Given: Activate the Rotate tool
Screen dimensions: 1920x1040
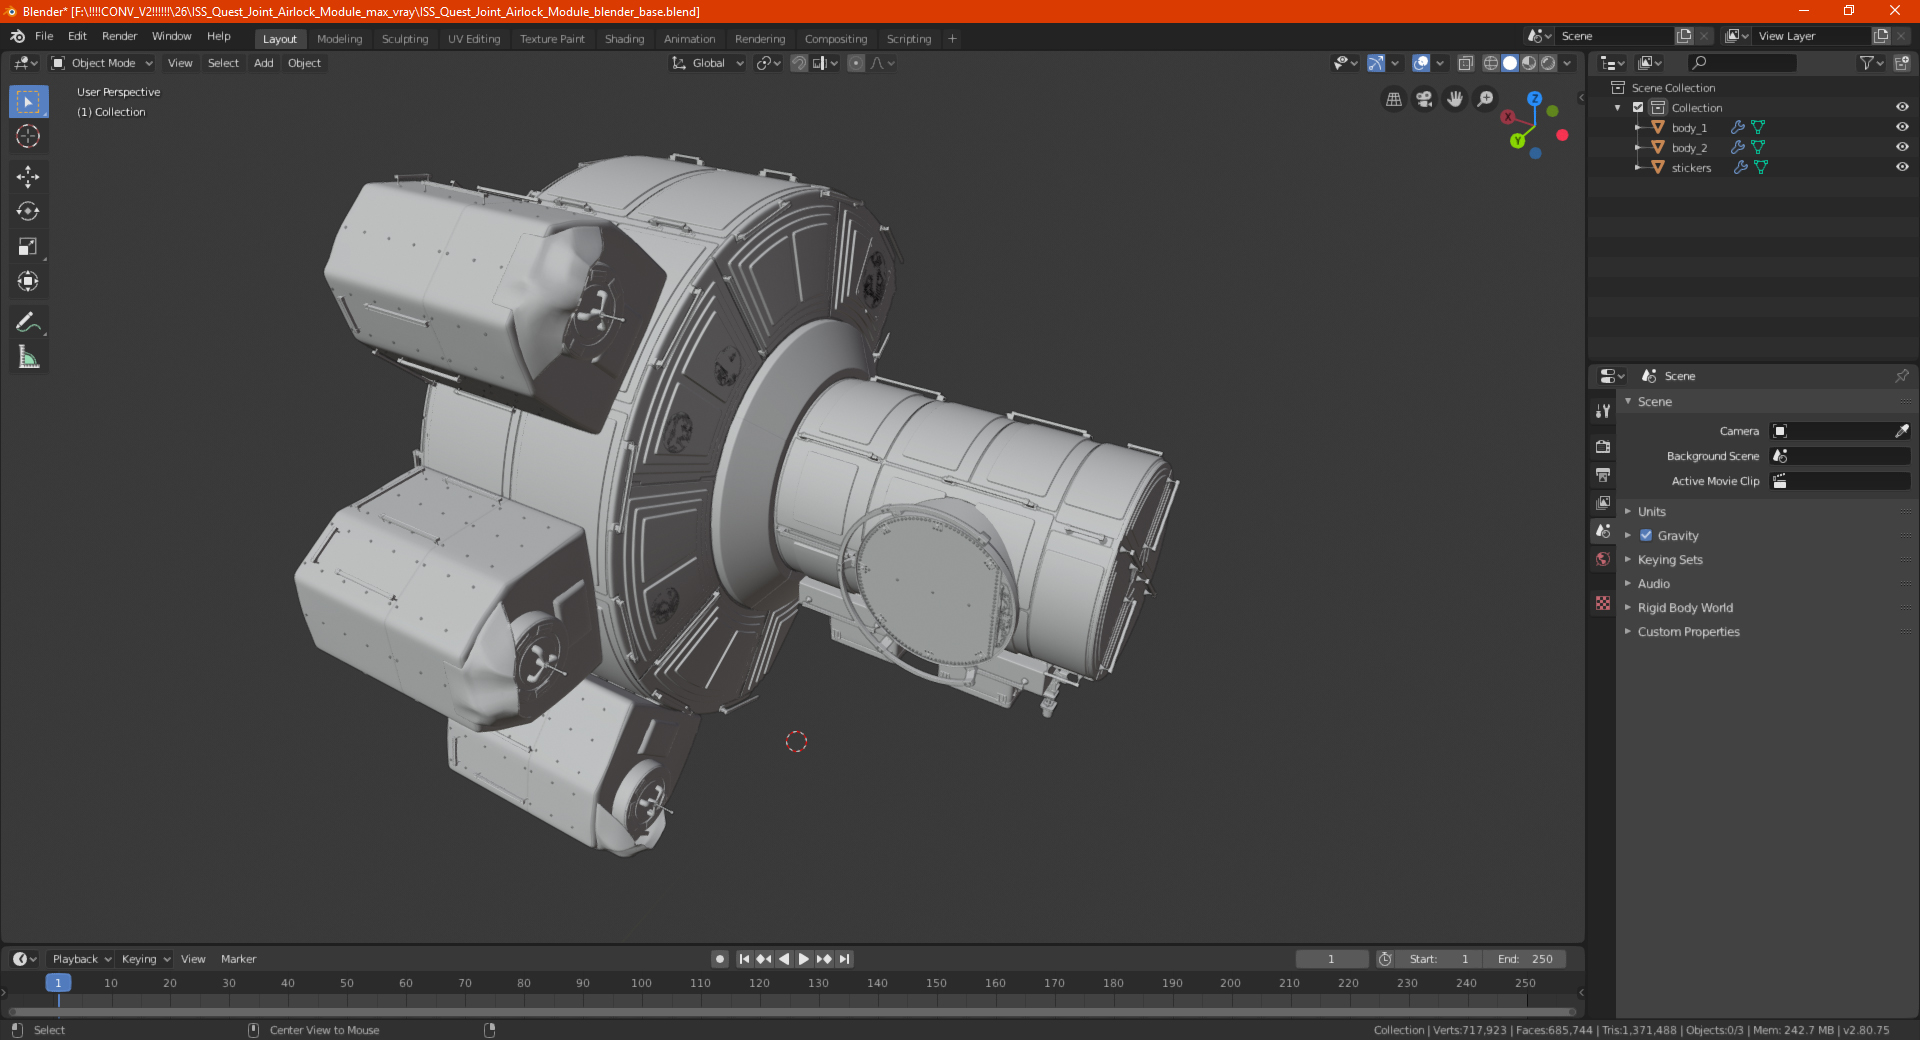Looking at the screenshot, I should point(28,212).
